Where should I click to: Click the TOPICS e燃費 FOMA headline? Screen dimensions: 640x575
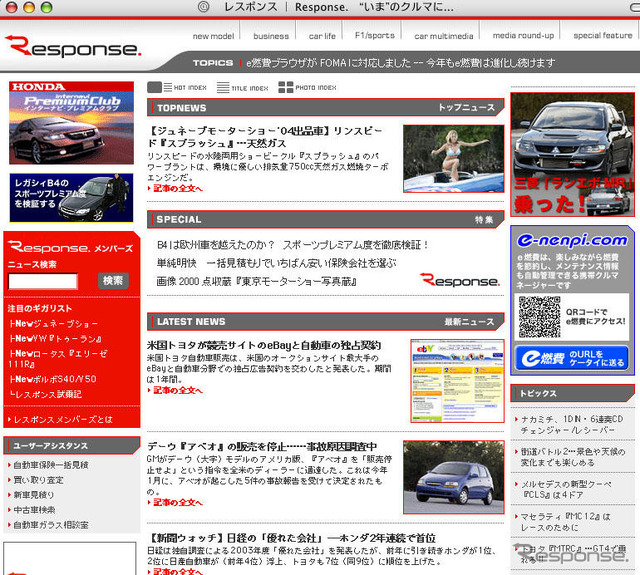pos(400,63)
